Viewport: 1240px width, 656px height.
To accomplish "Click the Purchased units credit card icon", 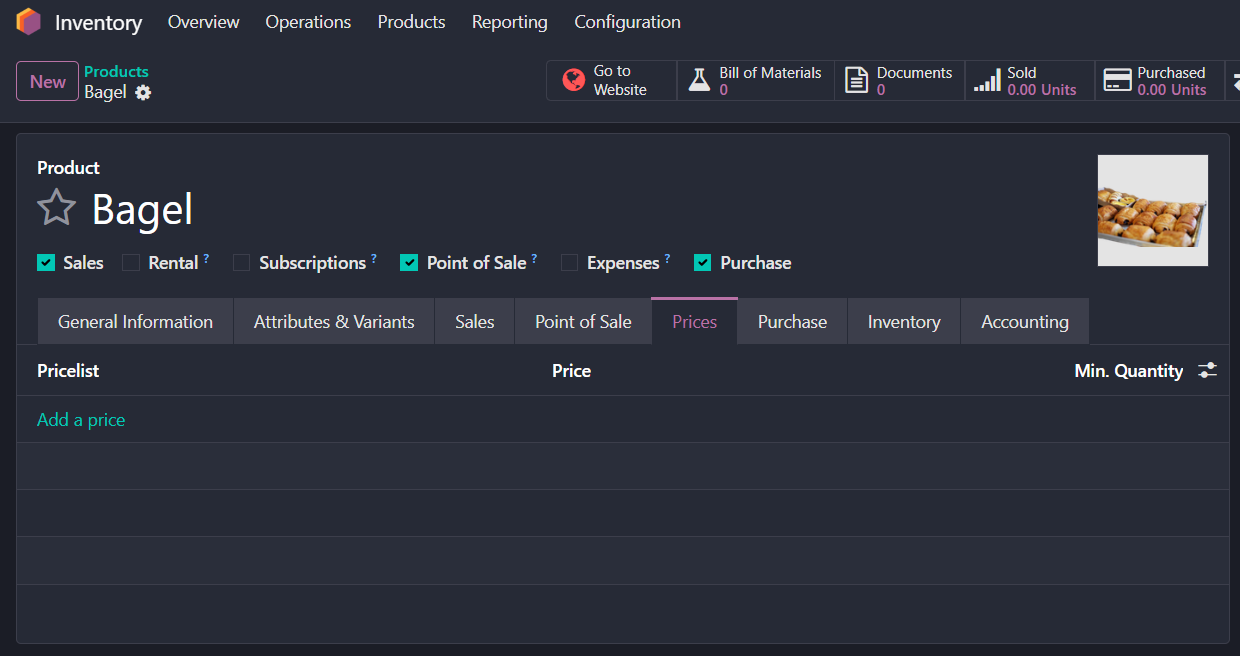I will coord(1118,81).
